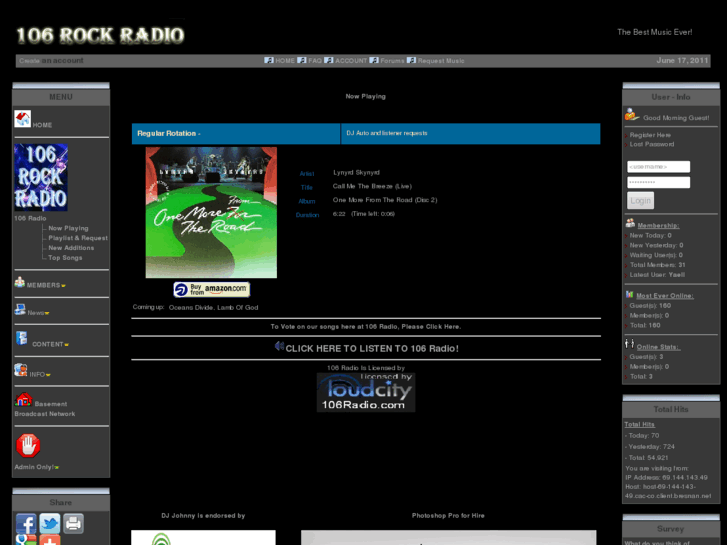Open Playlist & Request in sidebar

click(x=78, y=238)
